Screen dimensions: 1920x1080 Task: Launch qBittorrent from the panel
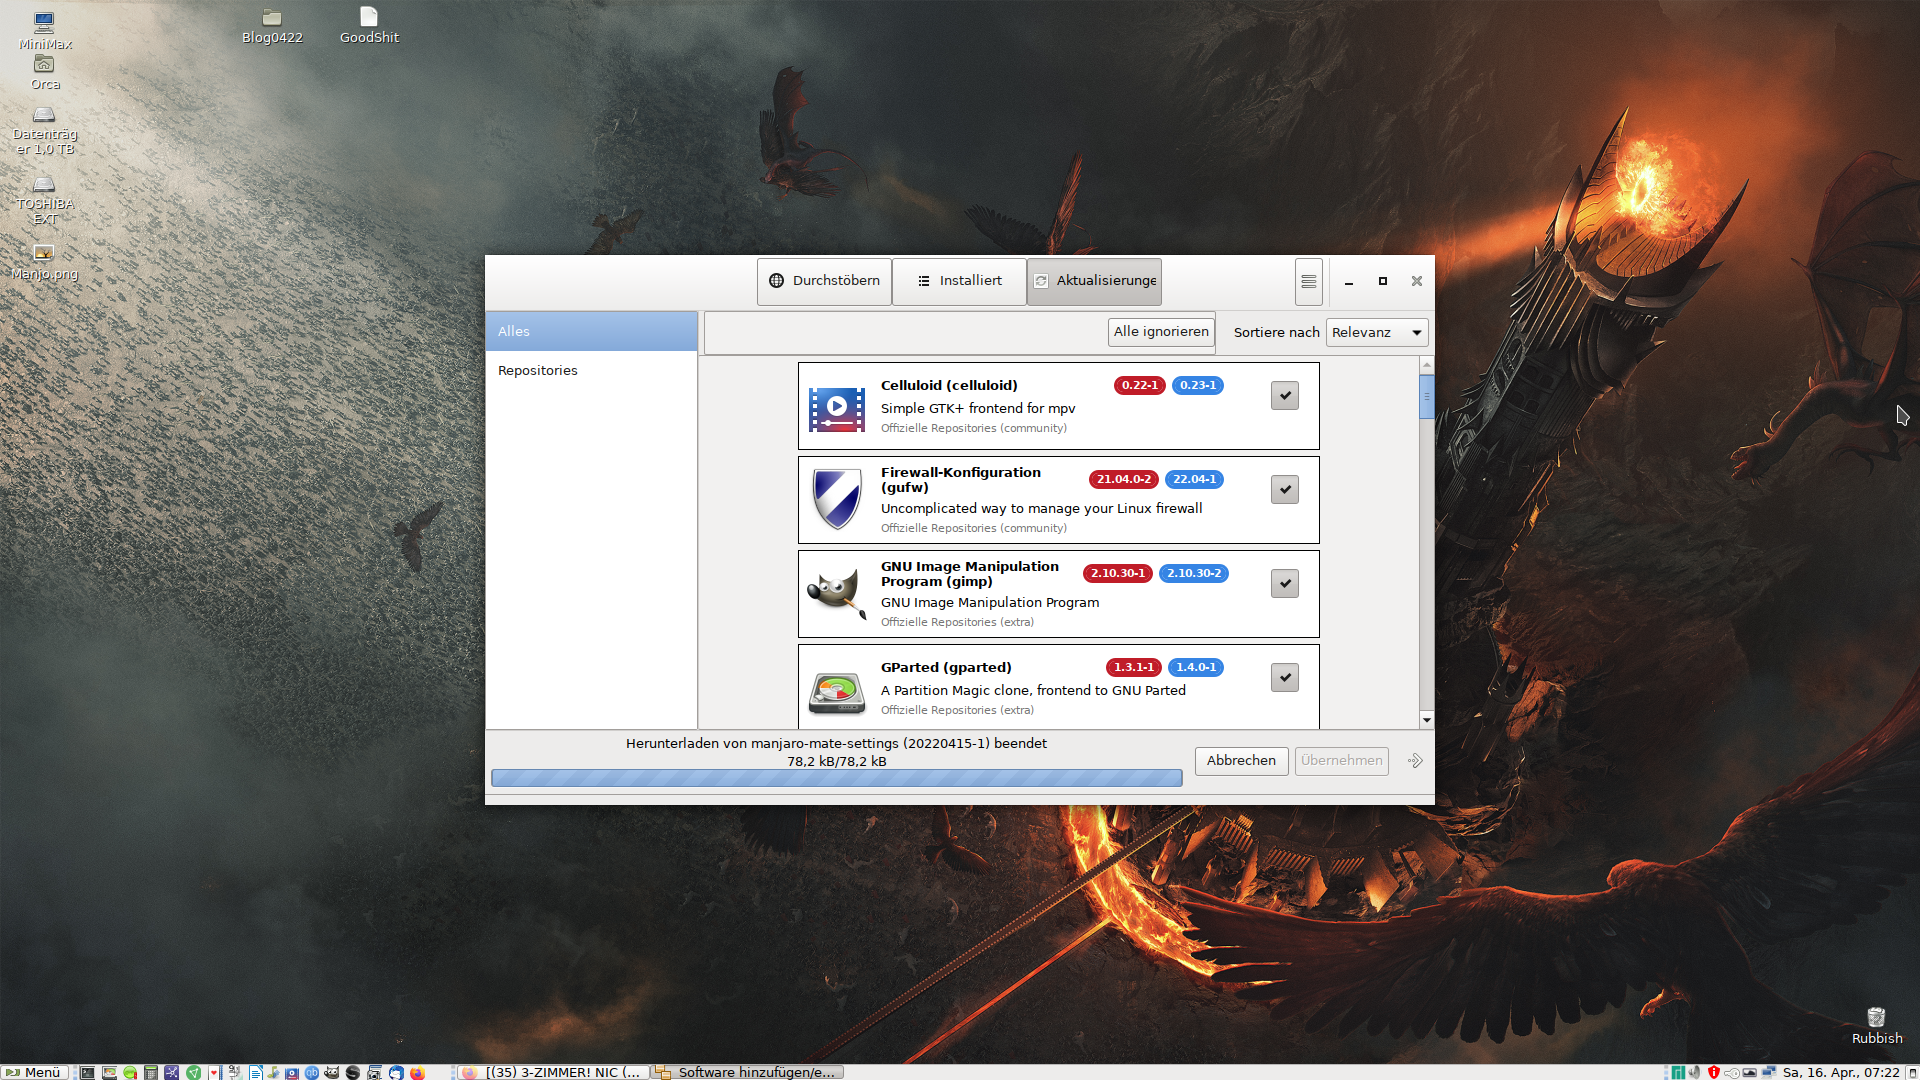(312, 1072)
